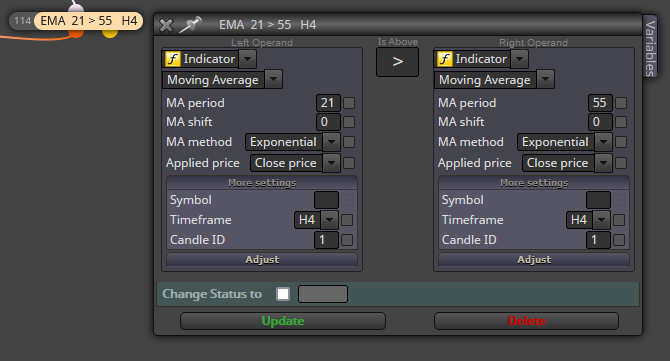Click the Change Status to value field
Image resolution: width=670 pixels, height=361 pixels.
pos(323,294)
